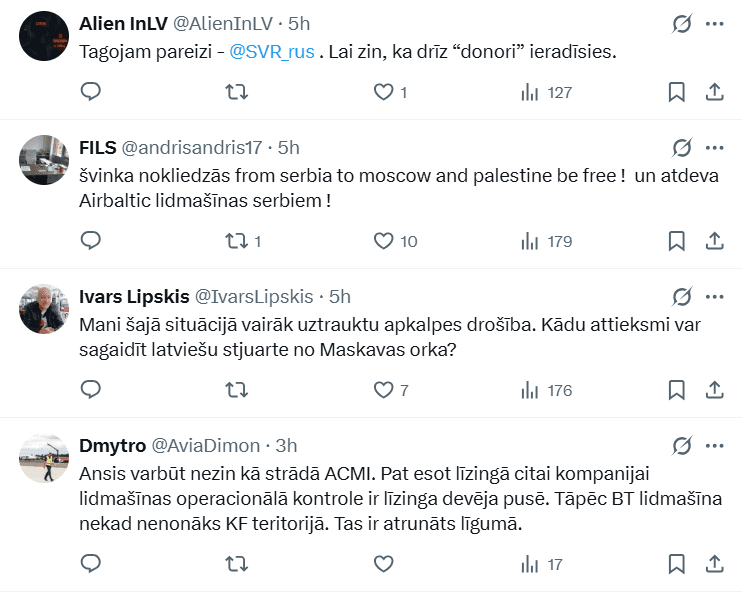
Task: Repost the FILS tweet
Action: click(x=237, y=240)
